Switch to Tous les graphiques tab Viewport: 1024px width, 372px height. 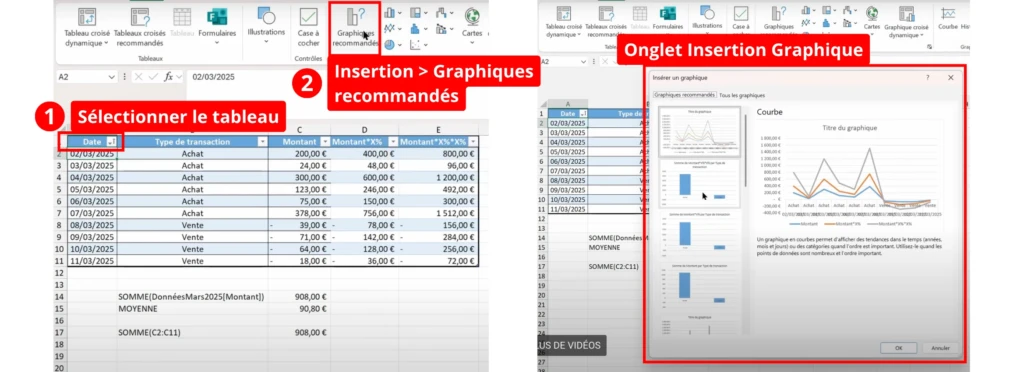click(742, 95)
